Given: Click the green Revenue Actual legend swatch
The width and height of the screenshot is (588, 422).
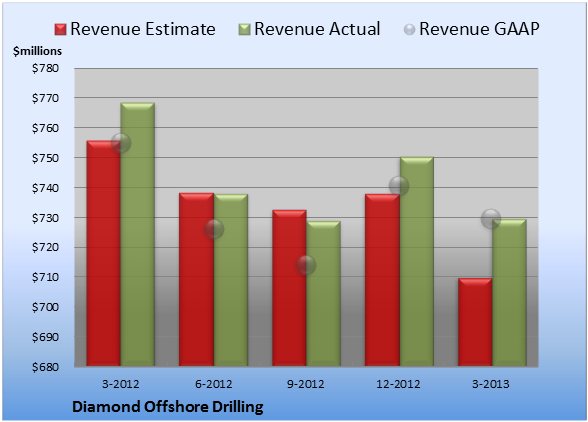Looking at the screenshot, I should point(244,30).
